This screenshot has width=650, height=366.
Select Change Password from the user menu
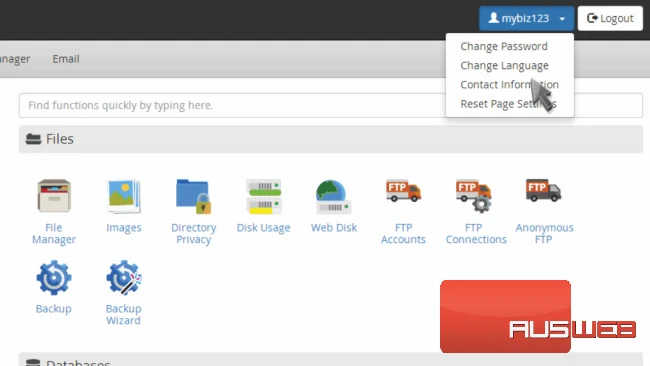pos(504,46)
